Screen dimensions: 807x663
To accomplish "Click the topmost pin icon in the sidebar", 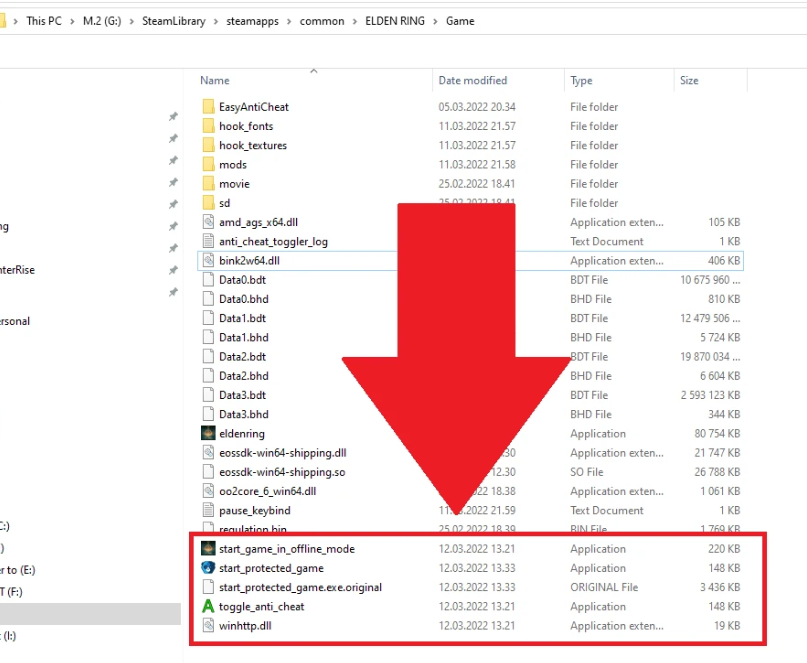I will click(x=173, y=117).
